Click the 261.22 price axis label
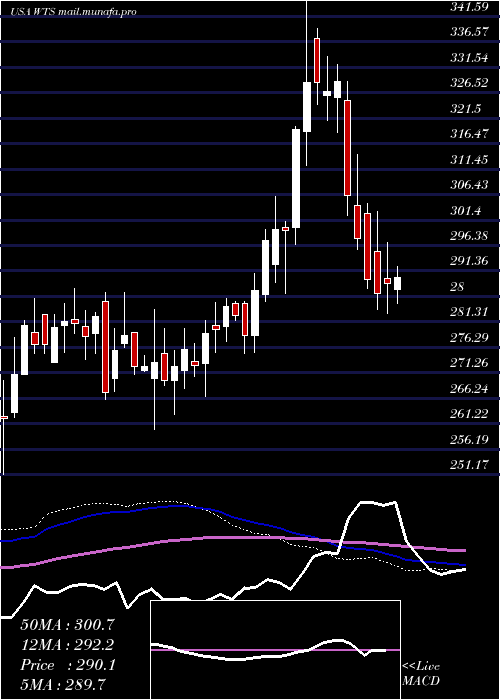This screenshot has width=500, height=700. coord(467,413)
